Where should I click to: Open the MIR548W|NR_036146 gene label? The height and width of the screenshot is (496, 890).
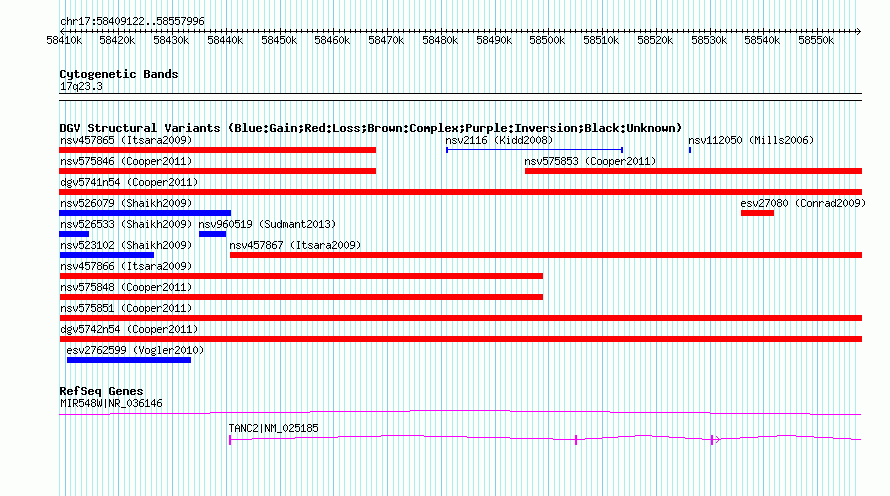[x=111, y=403]
